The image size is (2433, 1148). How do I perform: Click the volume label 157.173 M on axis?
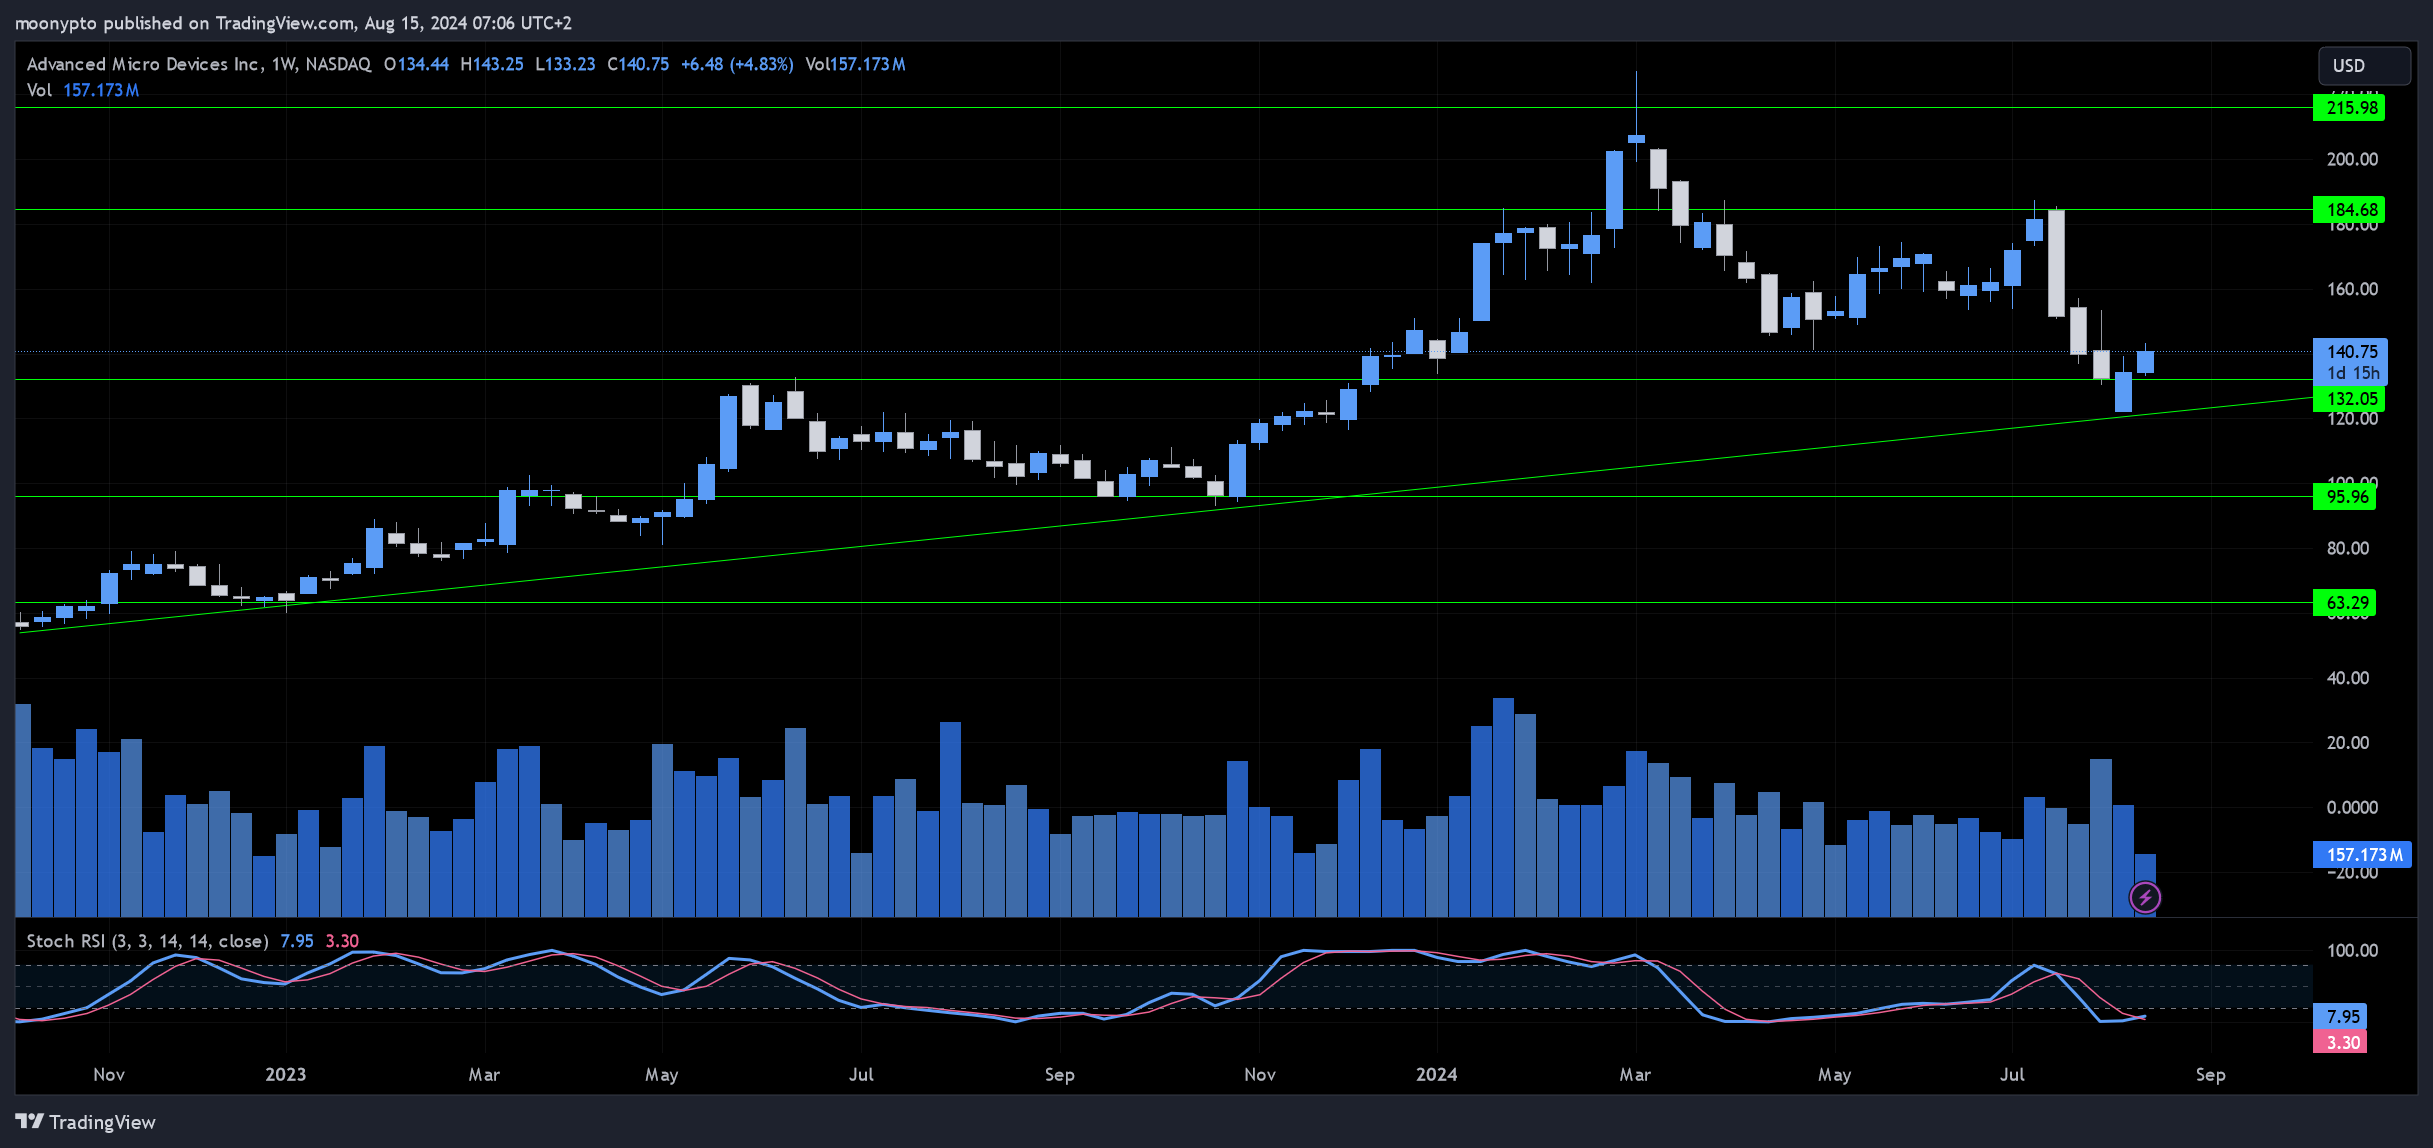tap(2360, 855)
